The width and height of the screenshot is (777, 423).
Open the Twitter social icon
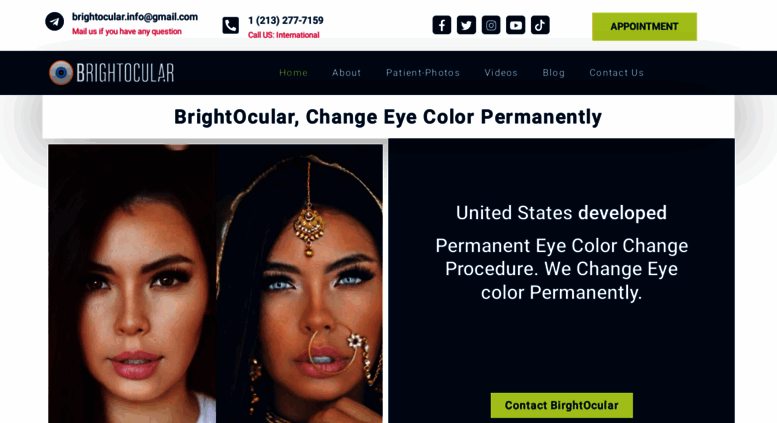coord(466,25)
